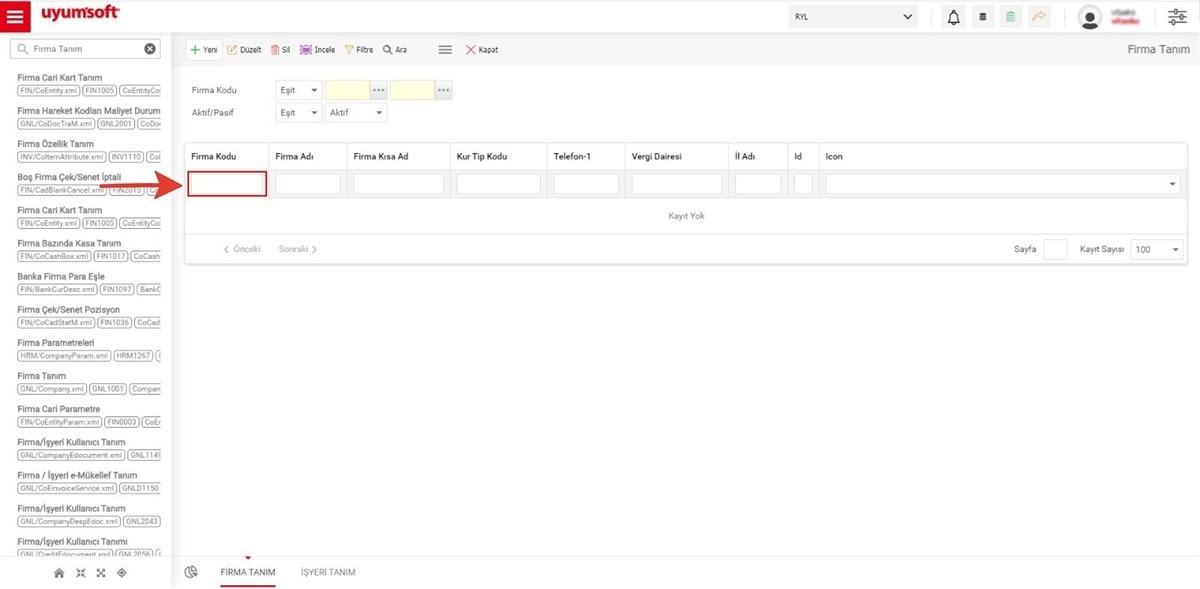
Task: Open the user profile avatar
Action: (1090, 17)
